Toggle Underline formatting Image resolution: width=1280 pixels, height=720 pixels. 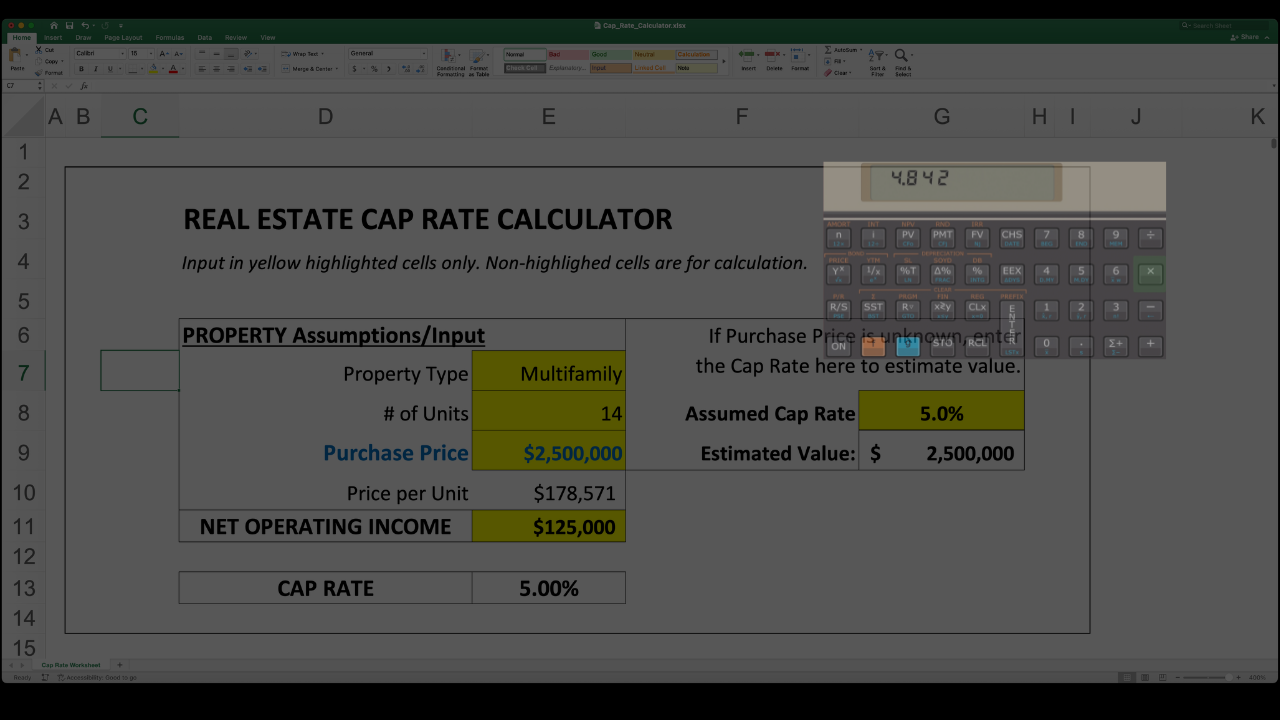[108, 69]
